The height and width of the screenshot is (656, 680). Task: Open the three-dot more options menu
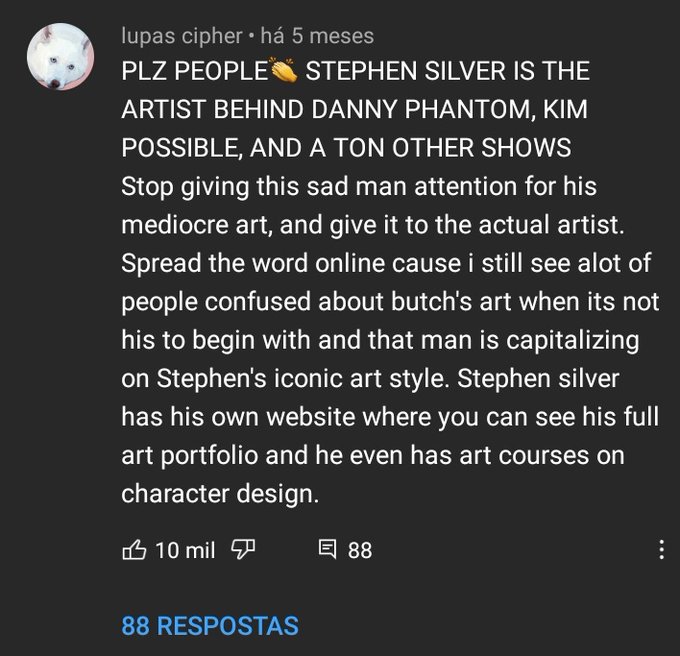click(661, 549)
